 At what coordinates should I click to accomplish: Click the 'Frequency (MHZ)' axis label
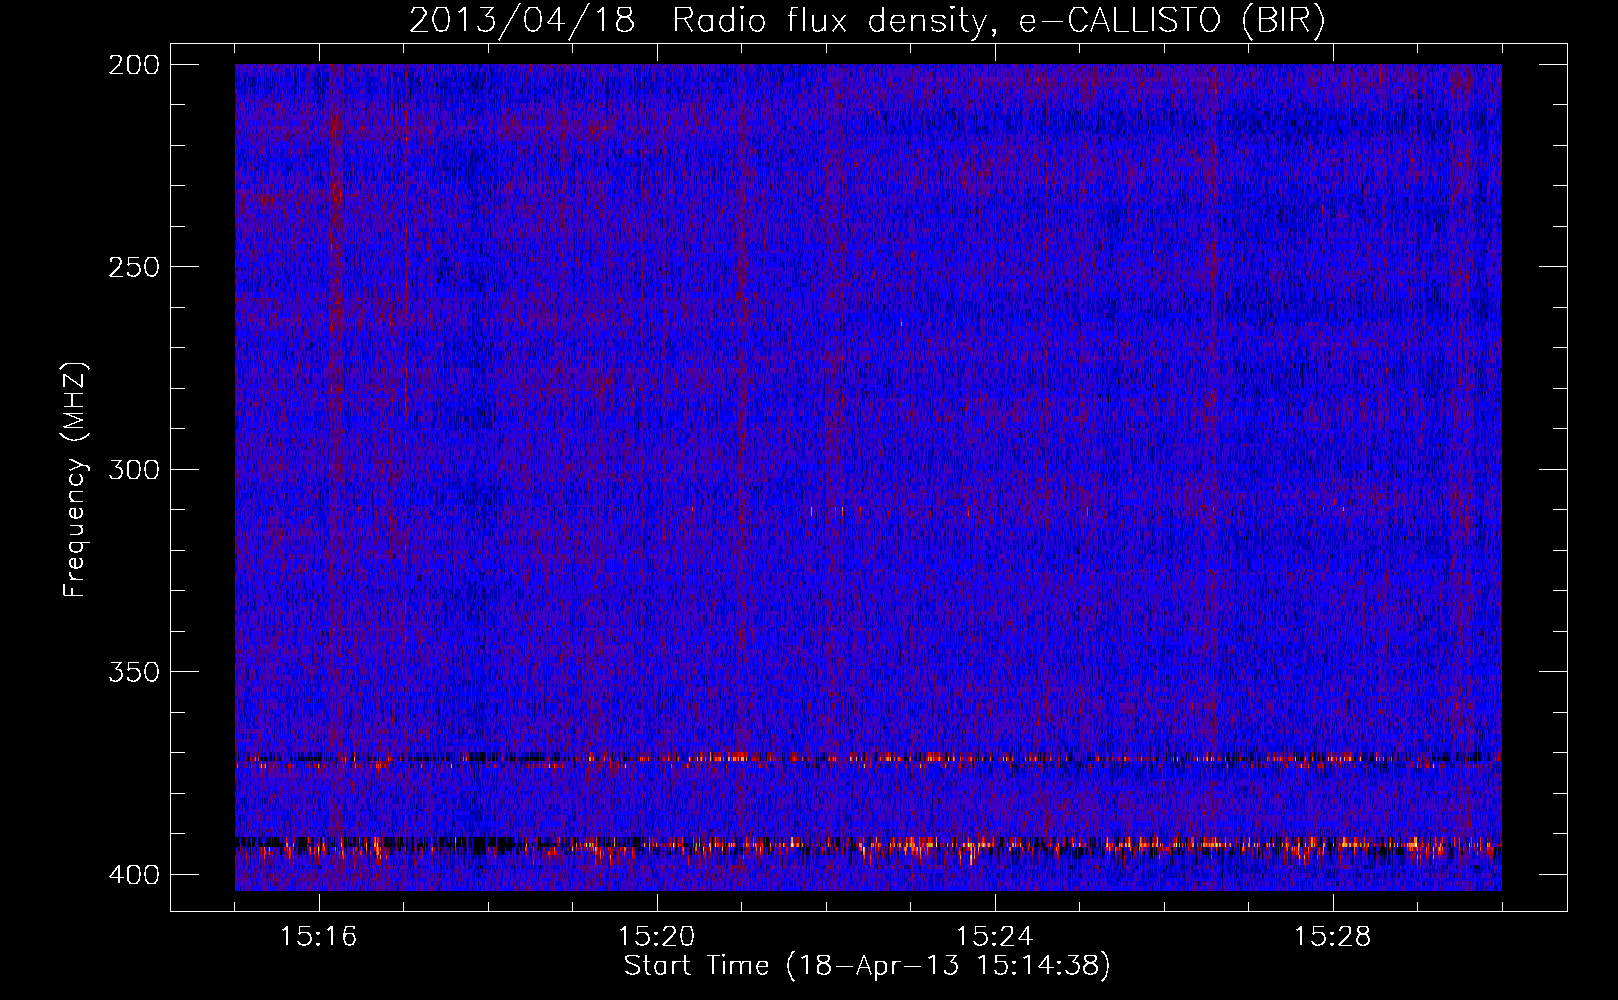(75, 479)
